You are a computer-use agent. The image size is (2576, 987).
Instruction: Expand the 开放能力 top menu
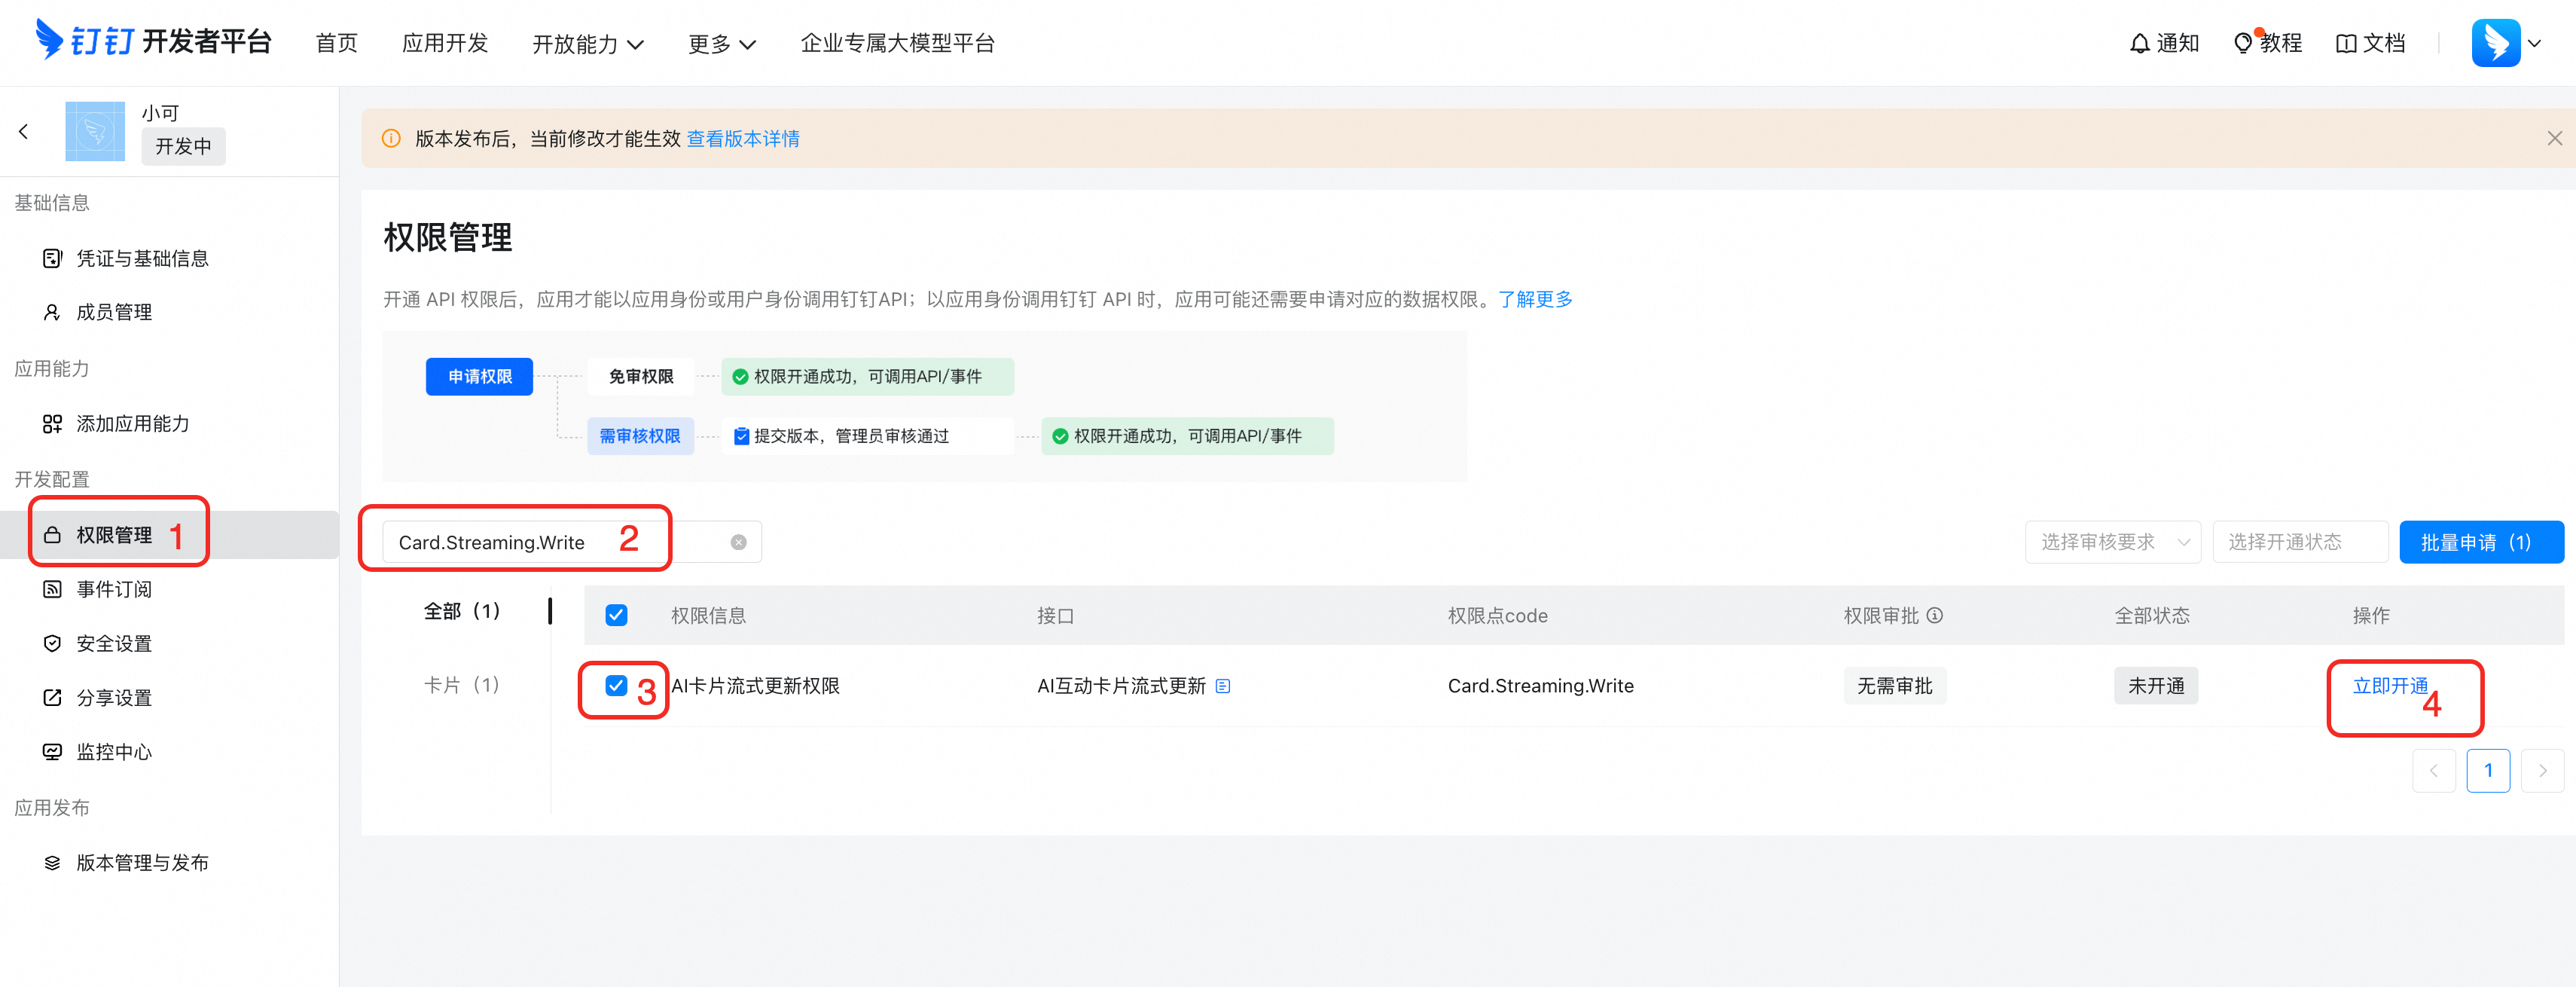pos(587,44)
